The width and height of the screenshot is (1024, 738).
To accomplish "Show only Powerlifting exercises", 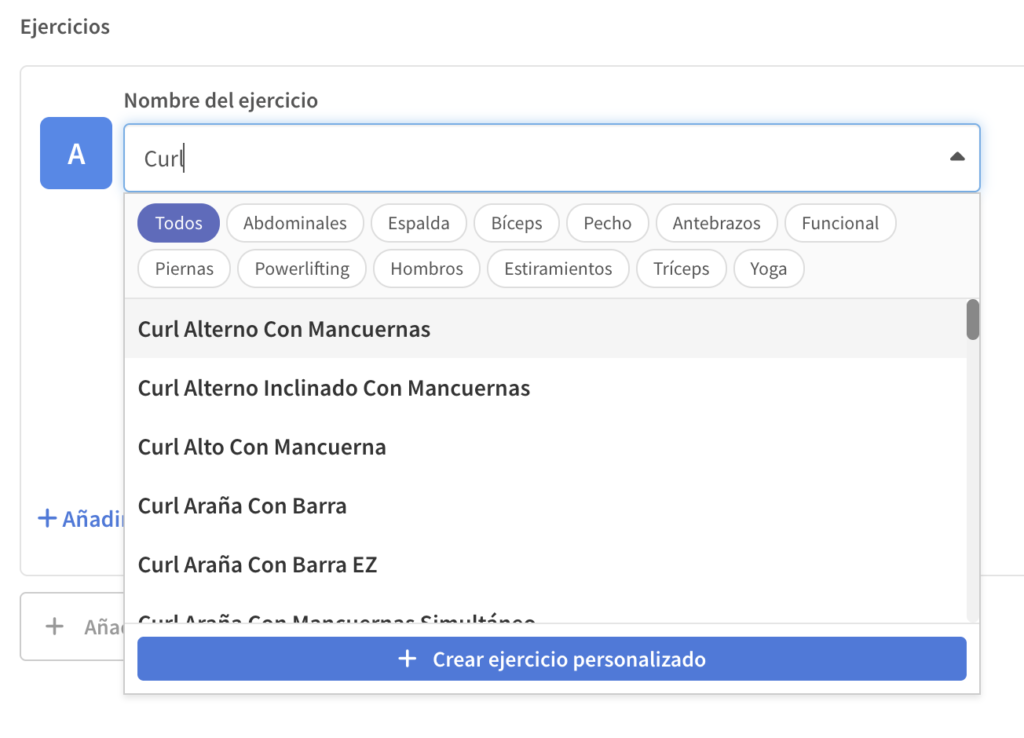I will click(302, 269).
